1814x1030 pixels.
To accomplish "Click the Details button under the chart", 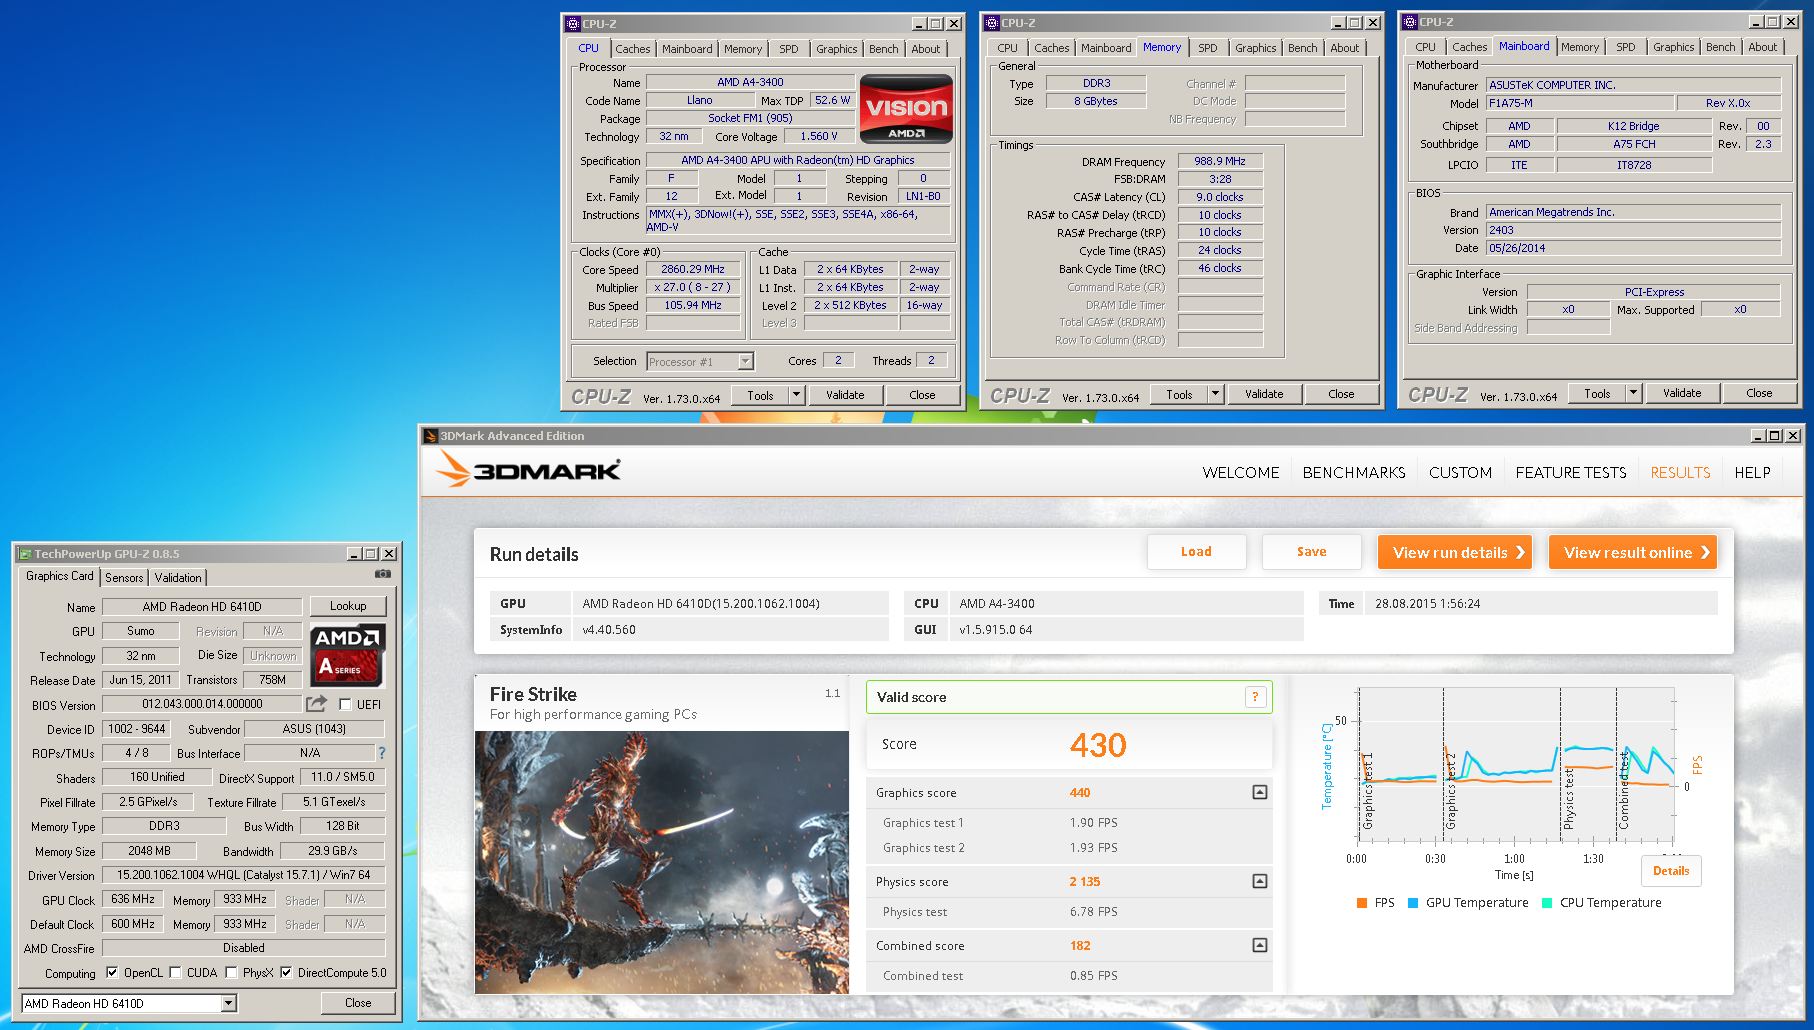I will tap(1671, 871).
